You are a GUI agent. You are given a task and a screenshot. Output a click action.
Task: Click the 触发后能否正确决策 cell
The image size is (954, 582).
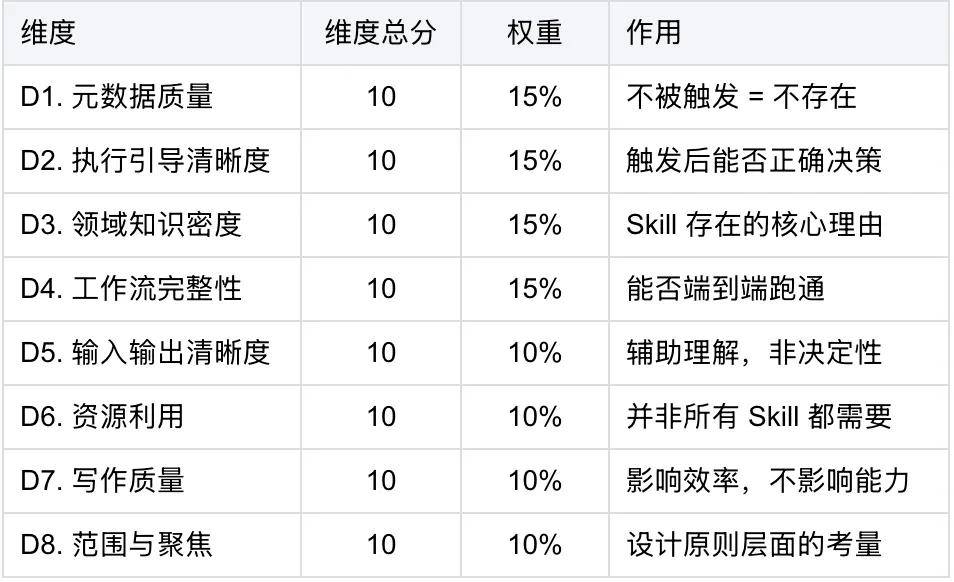779,161
